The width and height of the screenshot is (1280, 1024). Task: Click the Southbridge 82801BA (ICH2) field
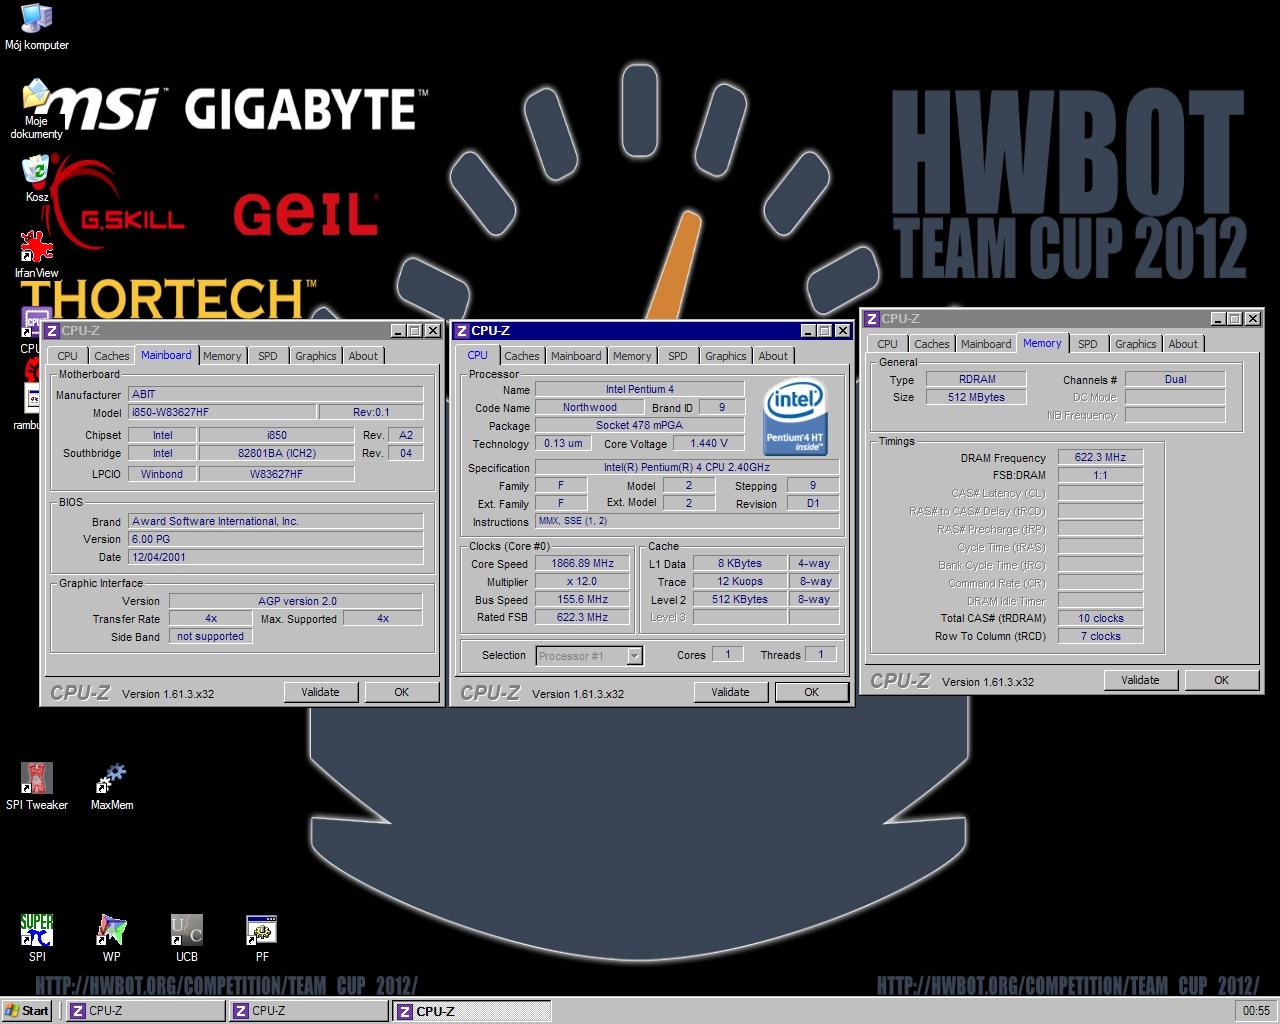[x=276, y=453]
